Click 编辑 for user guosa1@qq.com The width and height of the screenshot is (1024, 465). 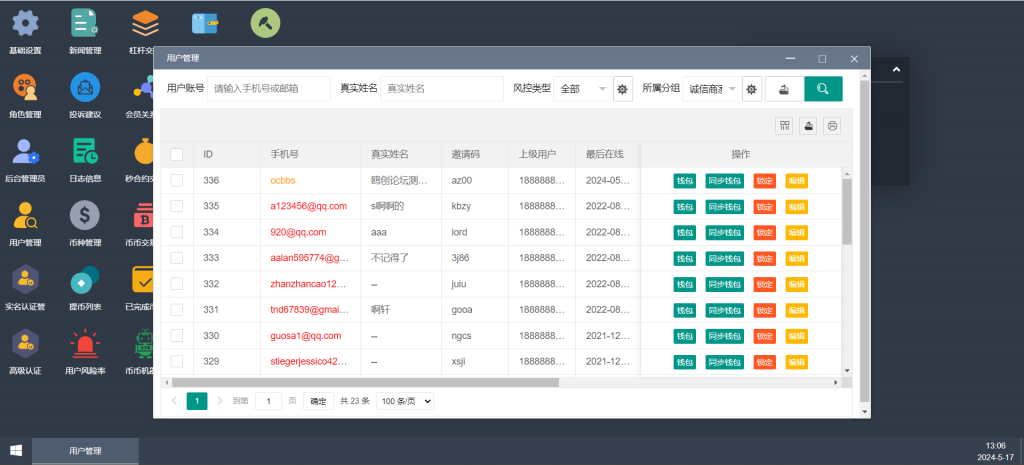click(796, 336)
